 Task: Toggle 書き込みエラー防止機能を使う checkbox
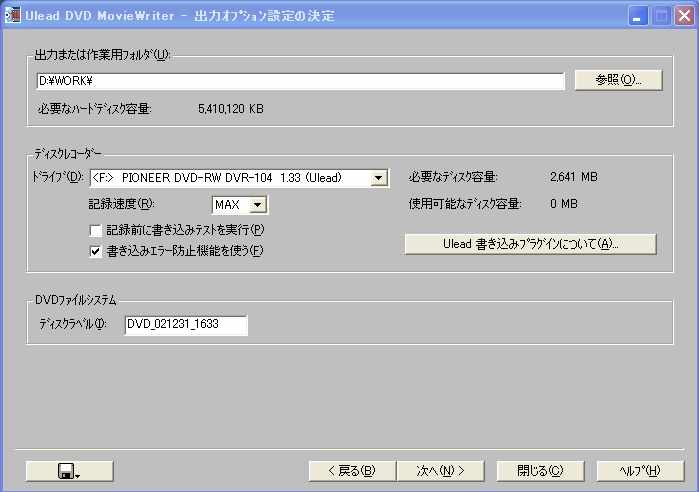click(x=95, y=251)
